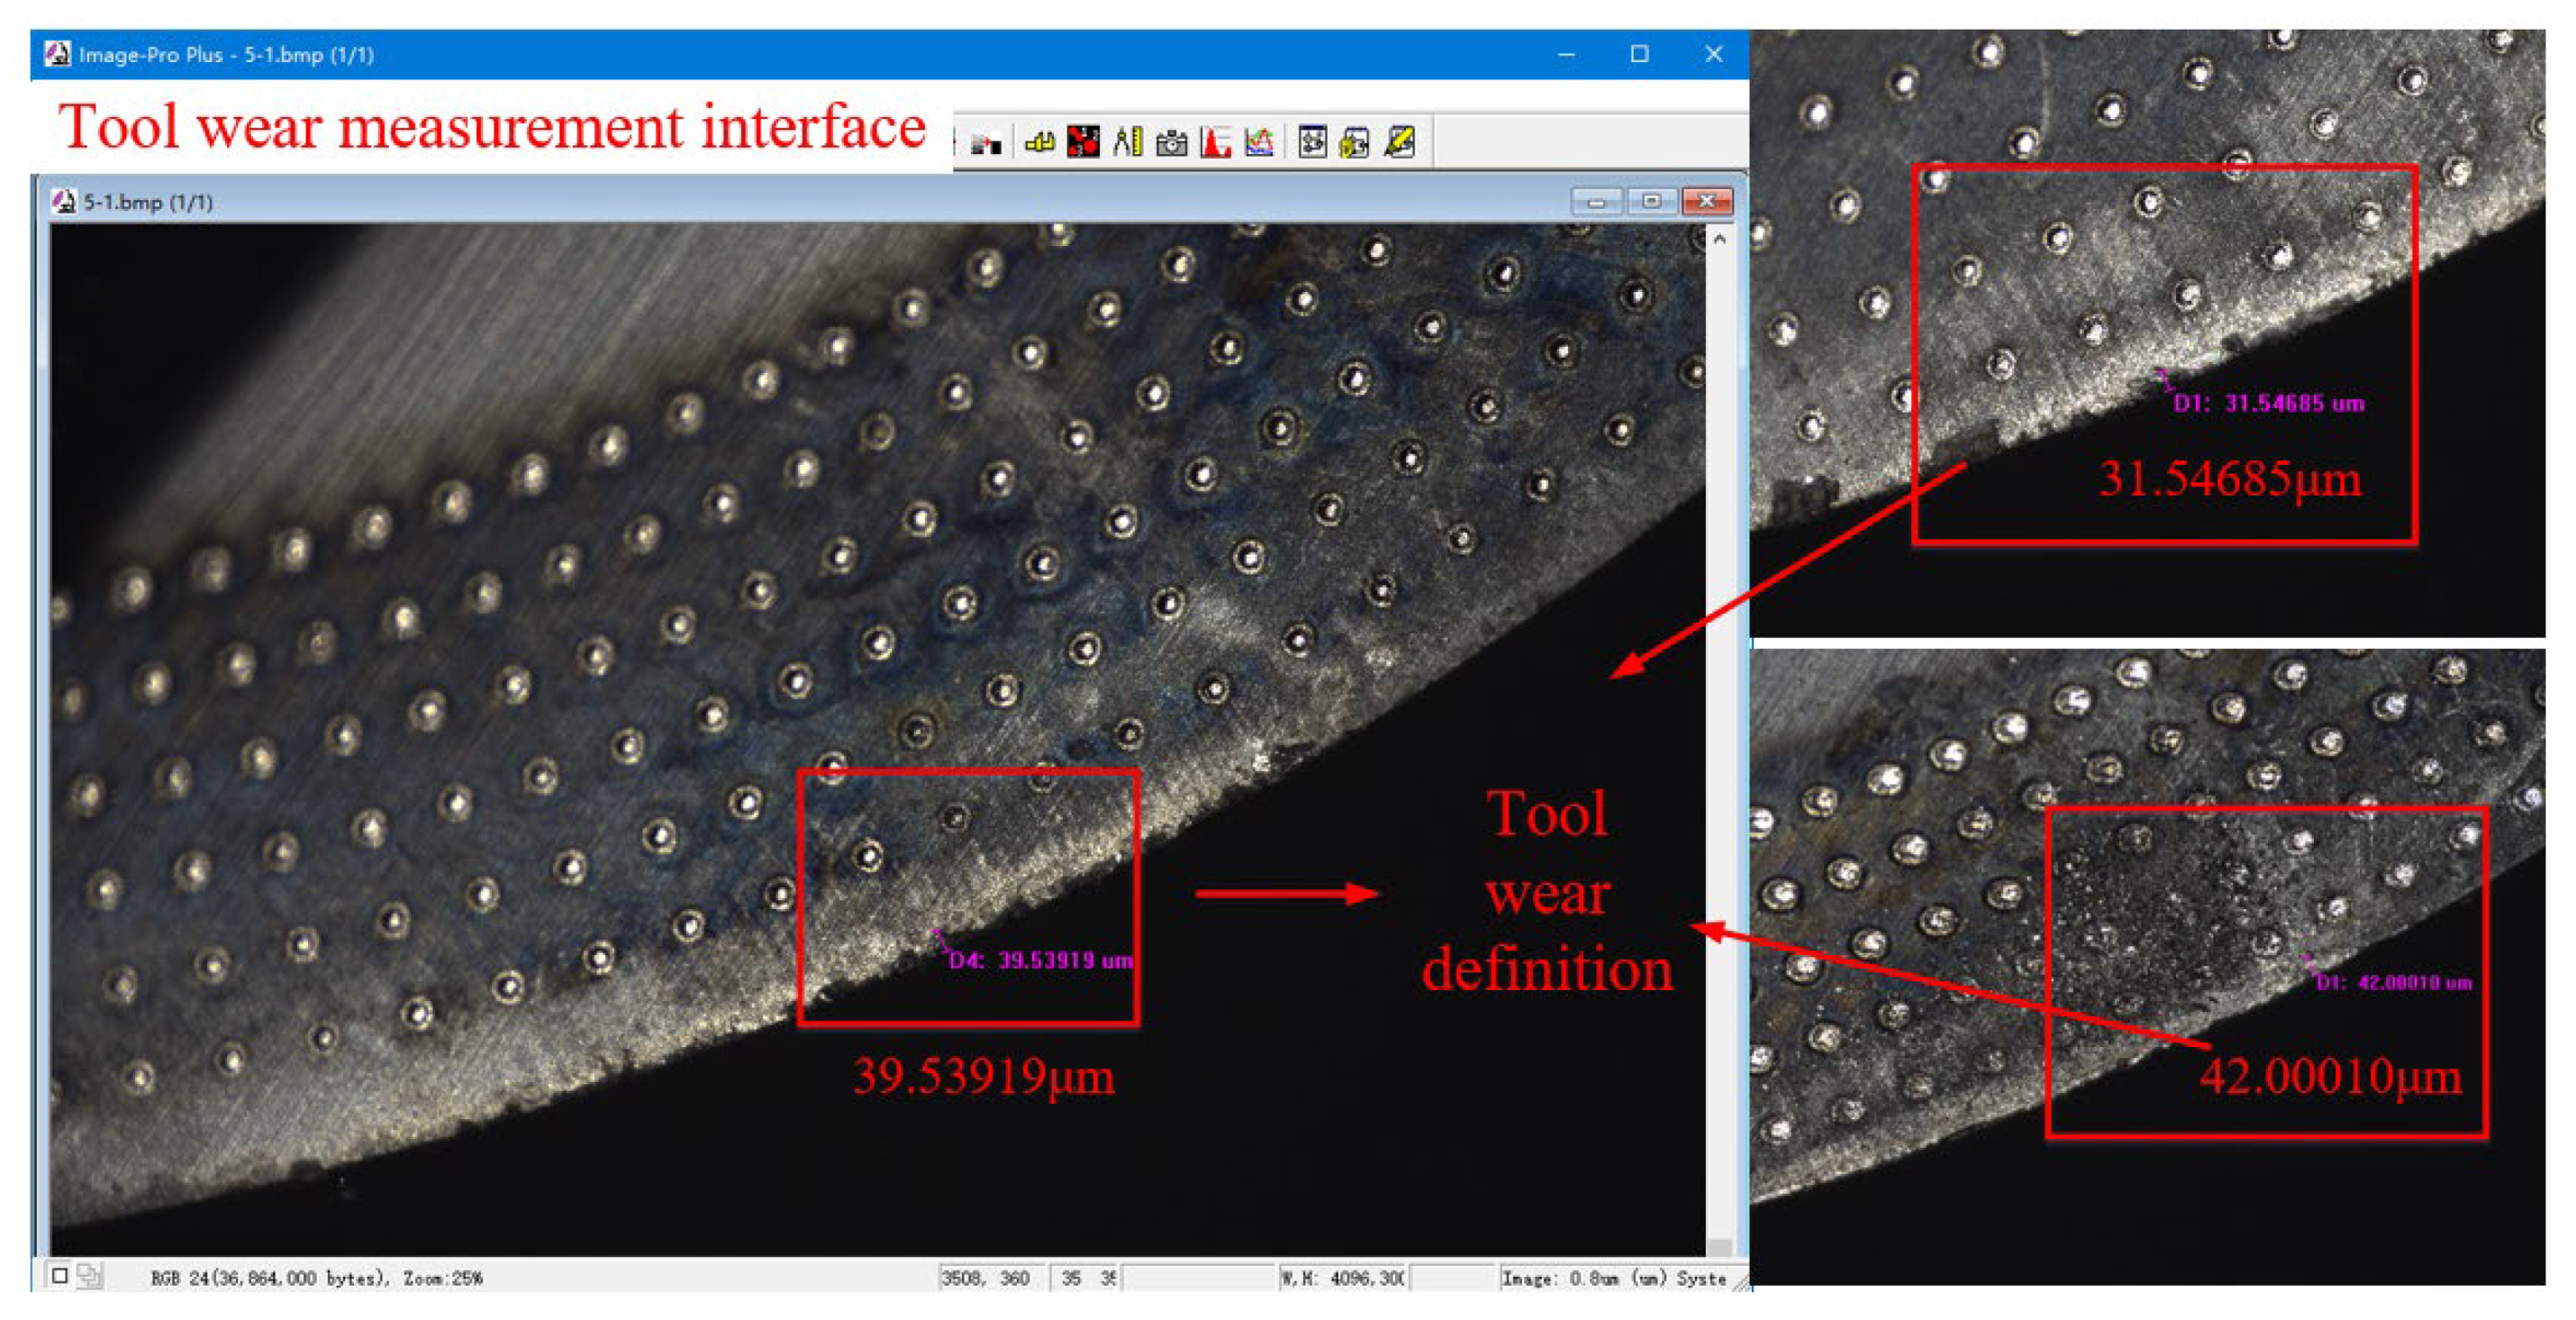Click the Zoom:25% status field

click(x=443, y=1278)
